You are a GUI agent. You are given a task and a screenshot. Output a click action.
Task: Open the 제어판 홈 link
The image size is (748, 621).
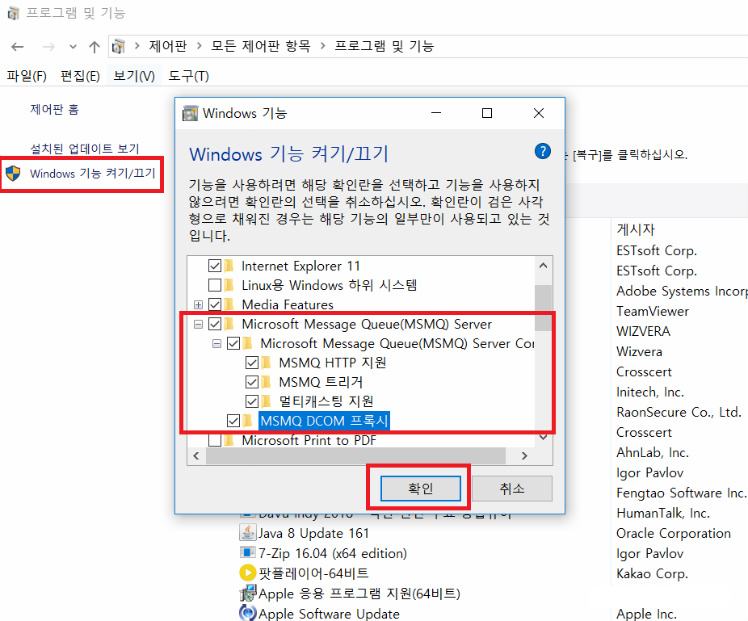(54, 110)
